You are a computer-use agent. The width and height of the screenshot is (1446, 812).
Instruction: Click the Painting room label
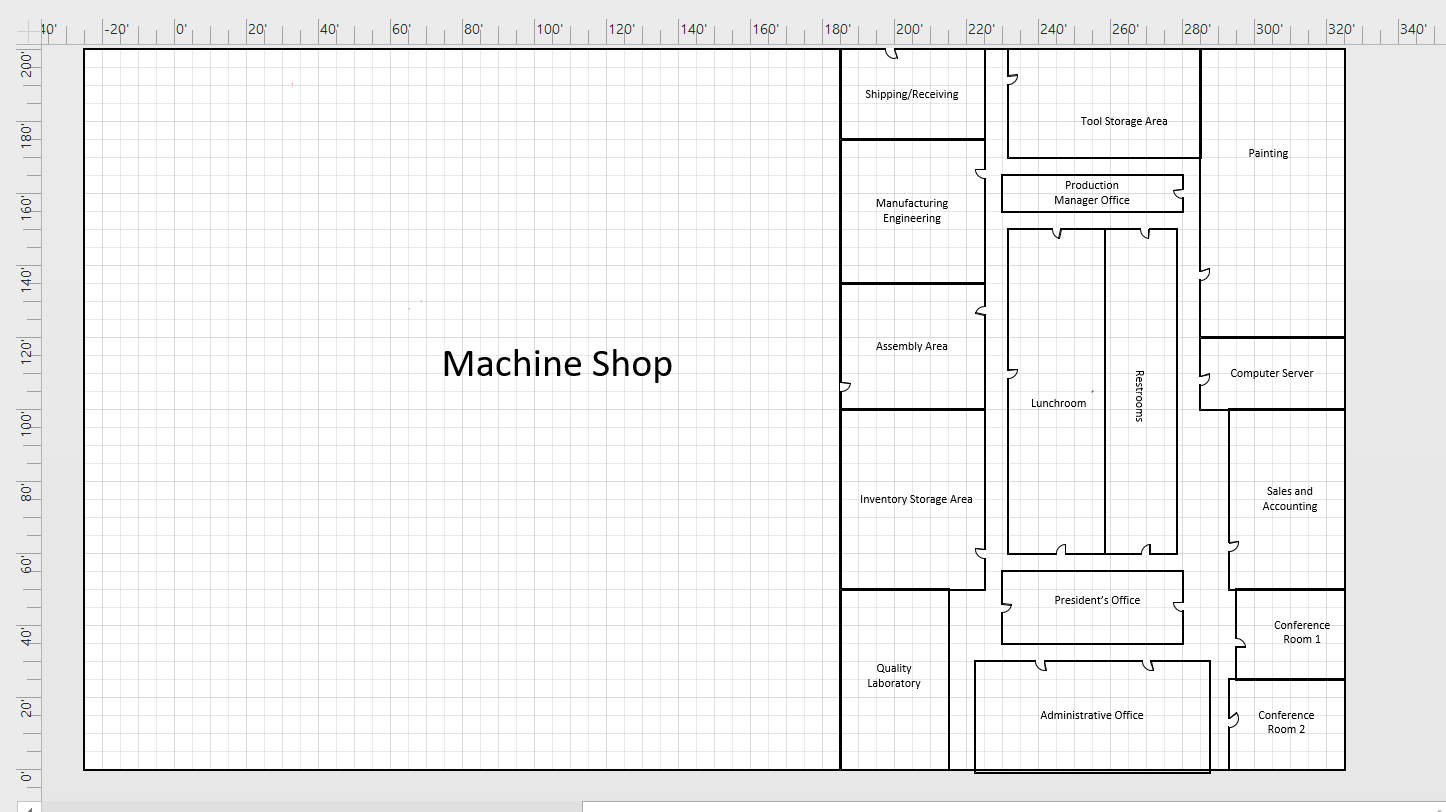(1267, 153)
